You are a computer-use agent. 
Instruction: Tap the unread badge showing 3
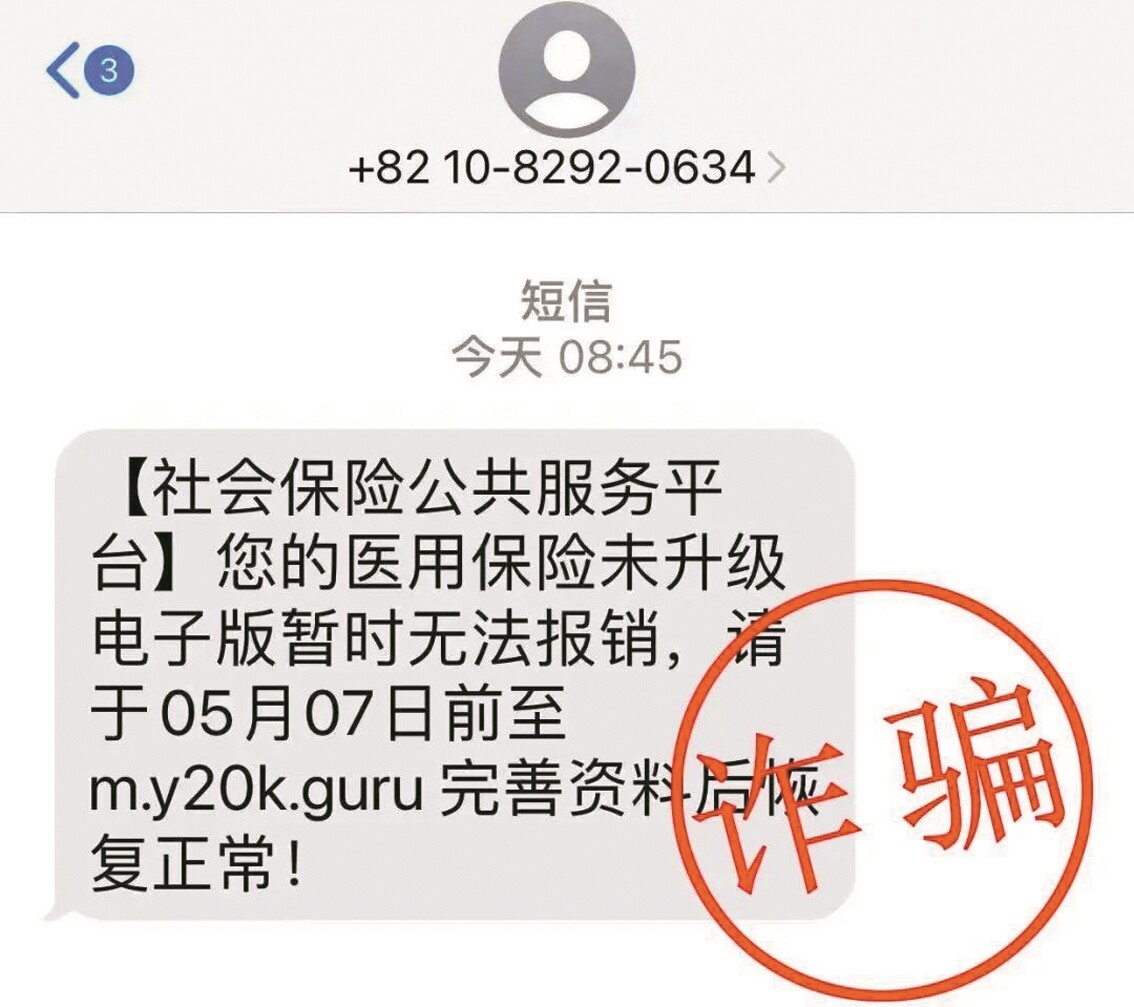click(108, 70)
